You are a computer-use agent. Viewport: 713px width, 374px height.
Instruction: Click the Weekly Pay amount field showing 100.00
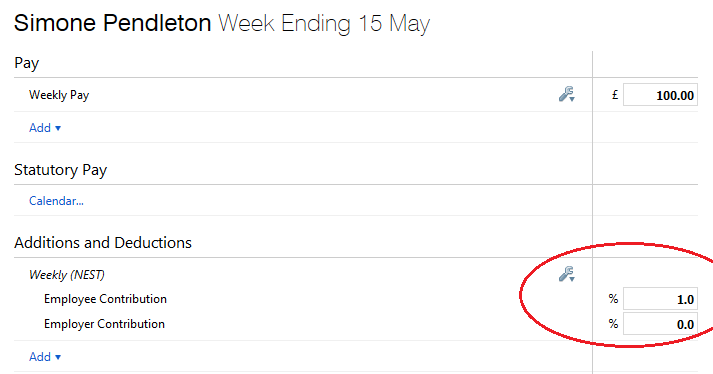pos(660,95)
